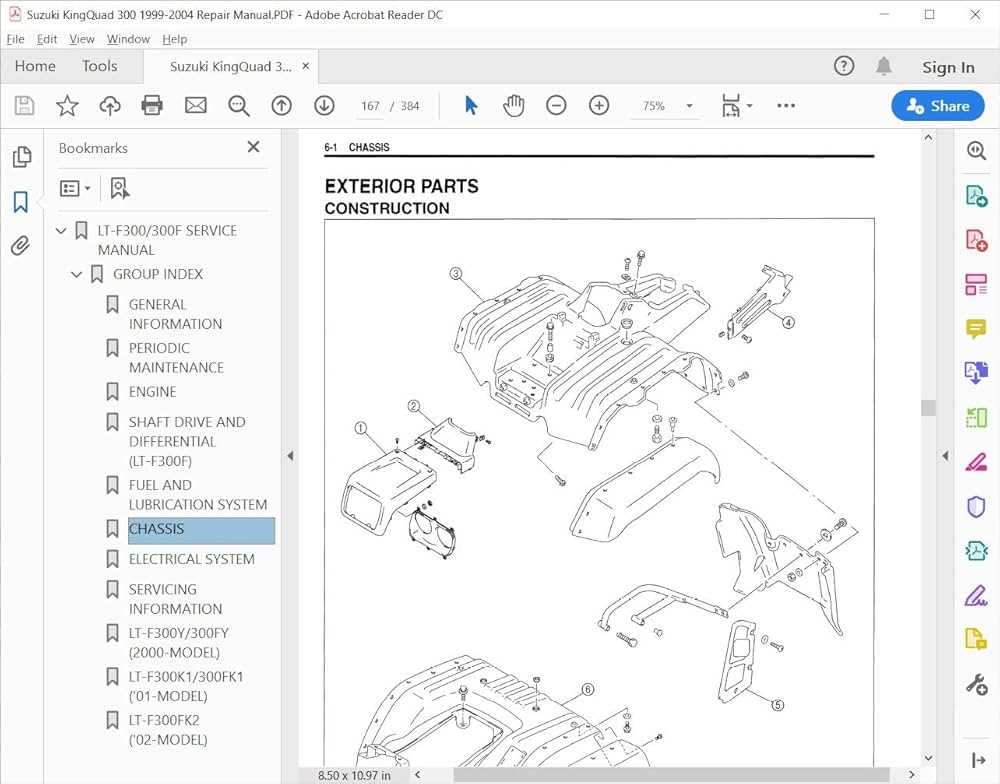Open Create PDF tool
This screenshot has width=1000, height=784.
click(976, 240)
